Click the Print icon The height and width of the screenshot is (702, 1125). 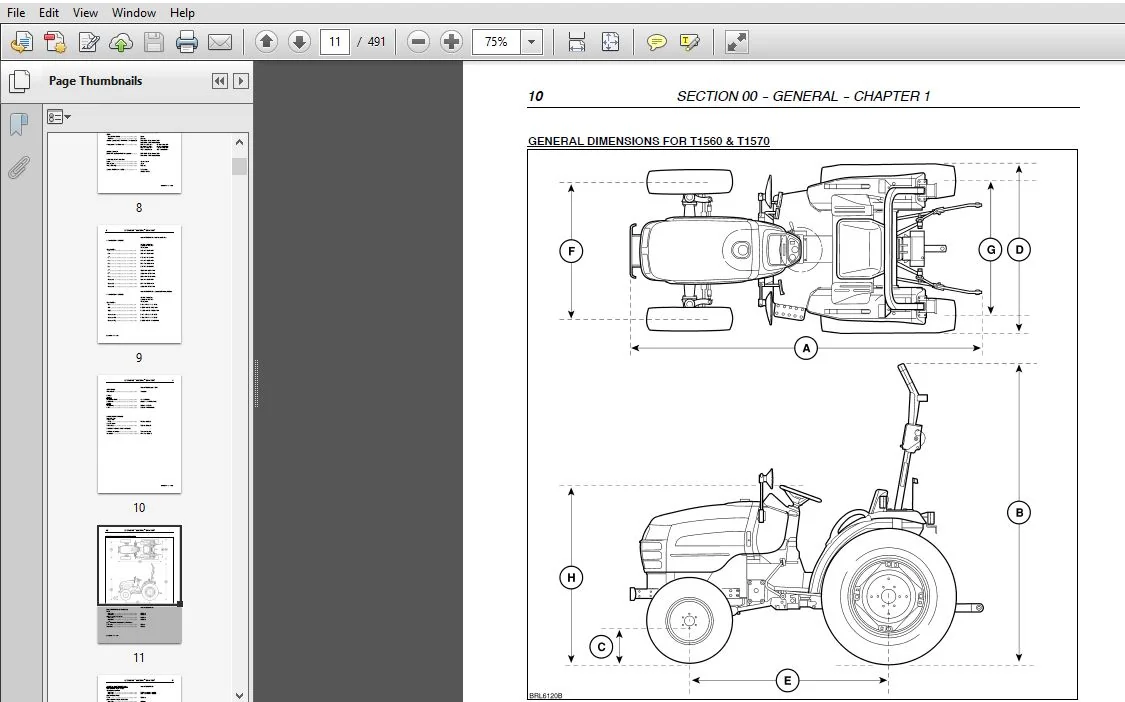187,42
